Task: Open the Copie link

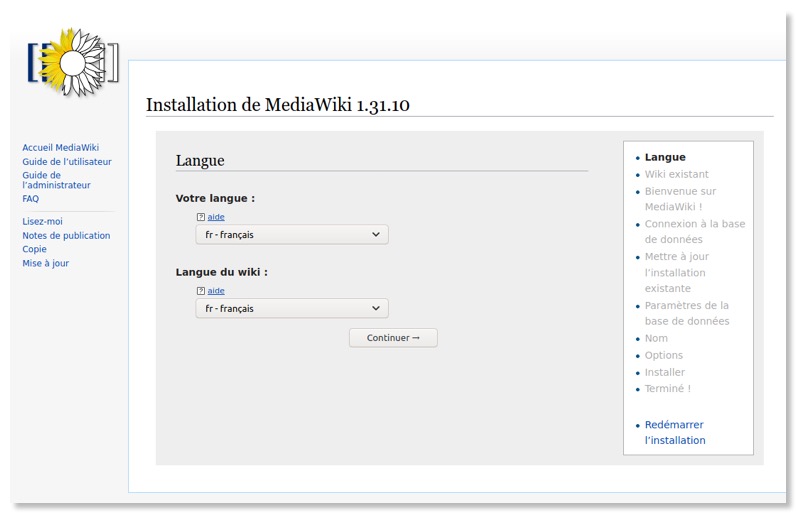Action: click(34, 249)
